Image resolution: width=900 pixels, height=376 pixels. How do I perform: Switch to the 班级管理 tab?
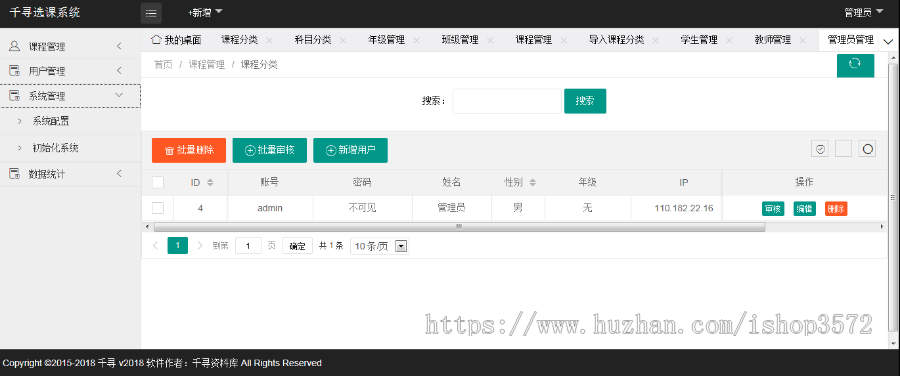[x=460, y=40]
